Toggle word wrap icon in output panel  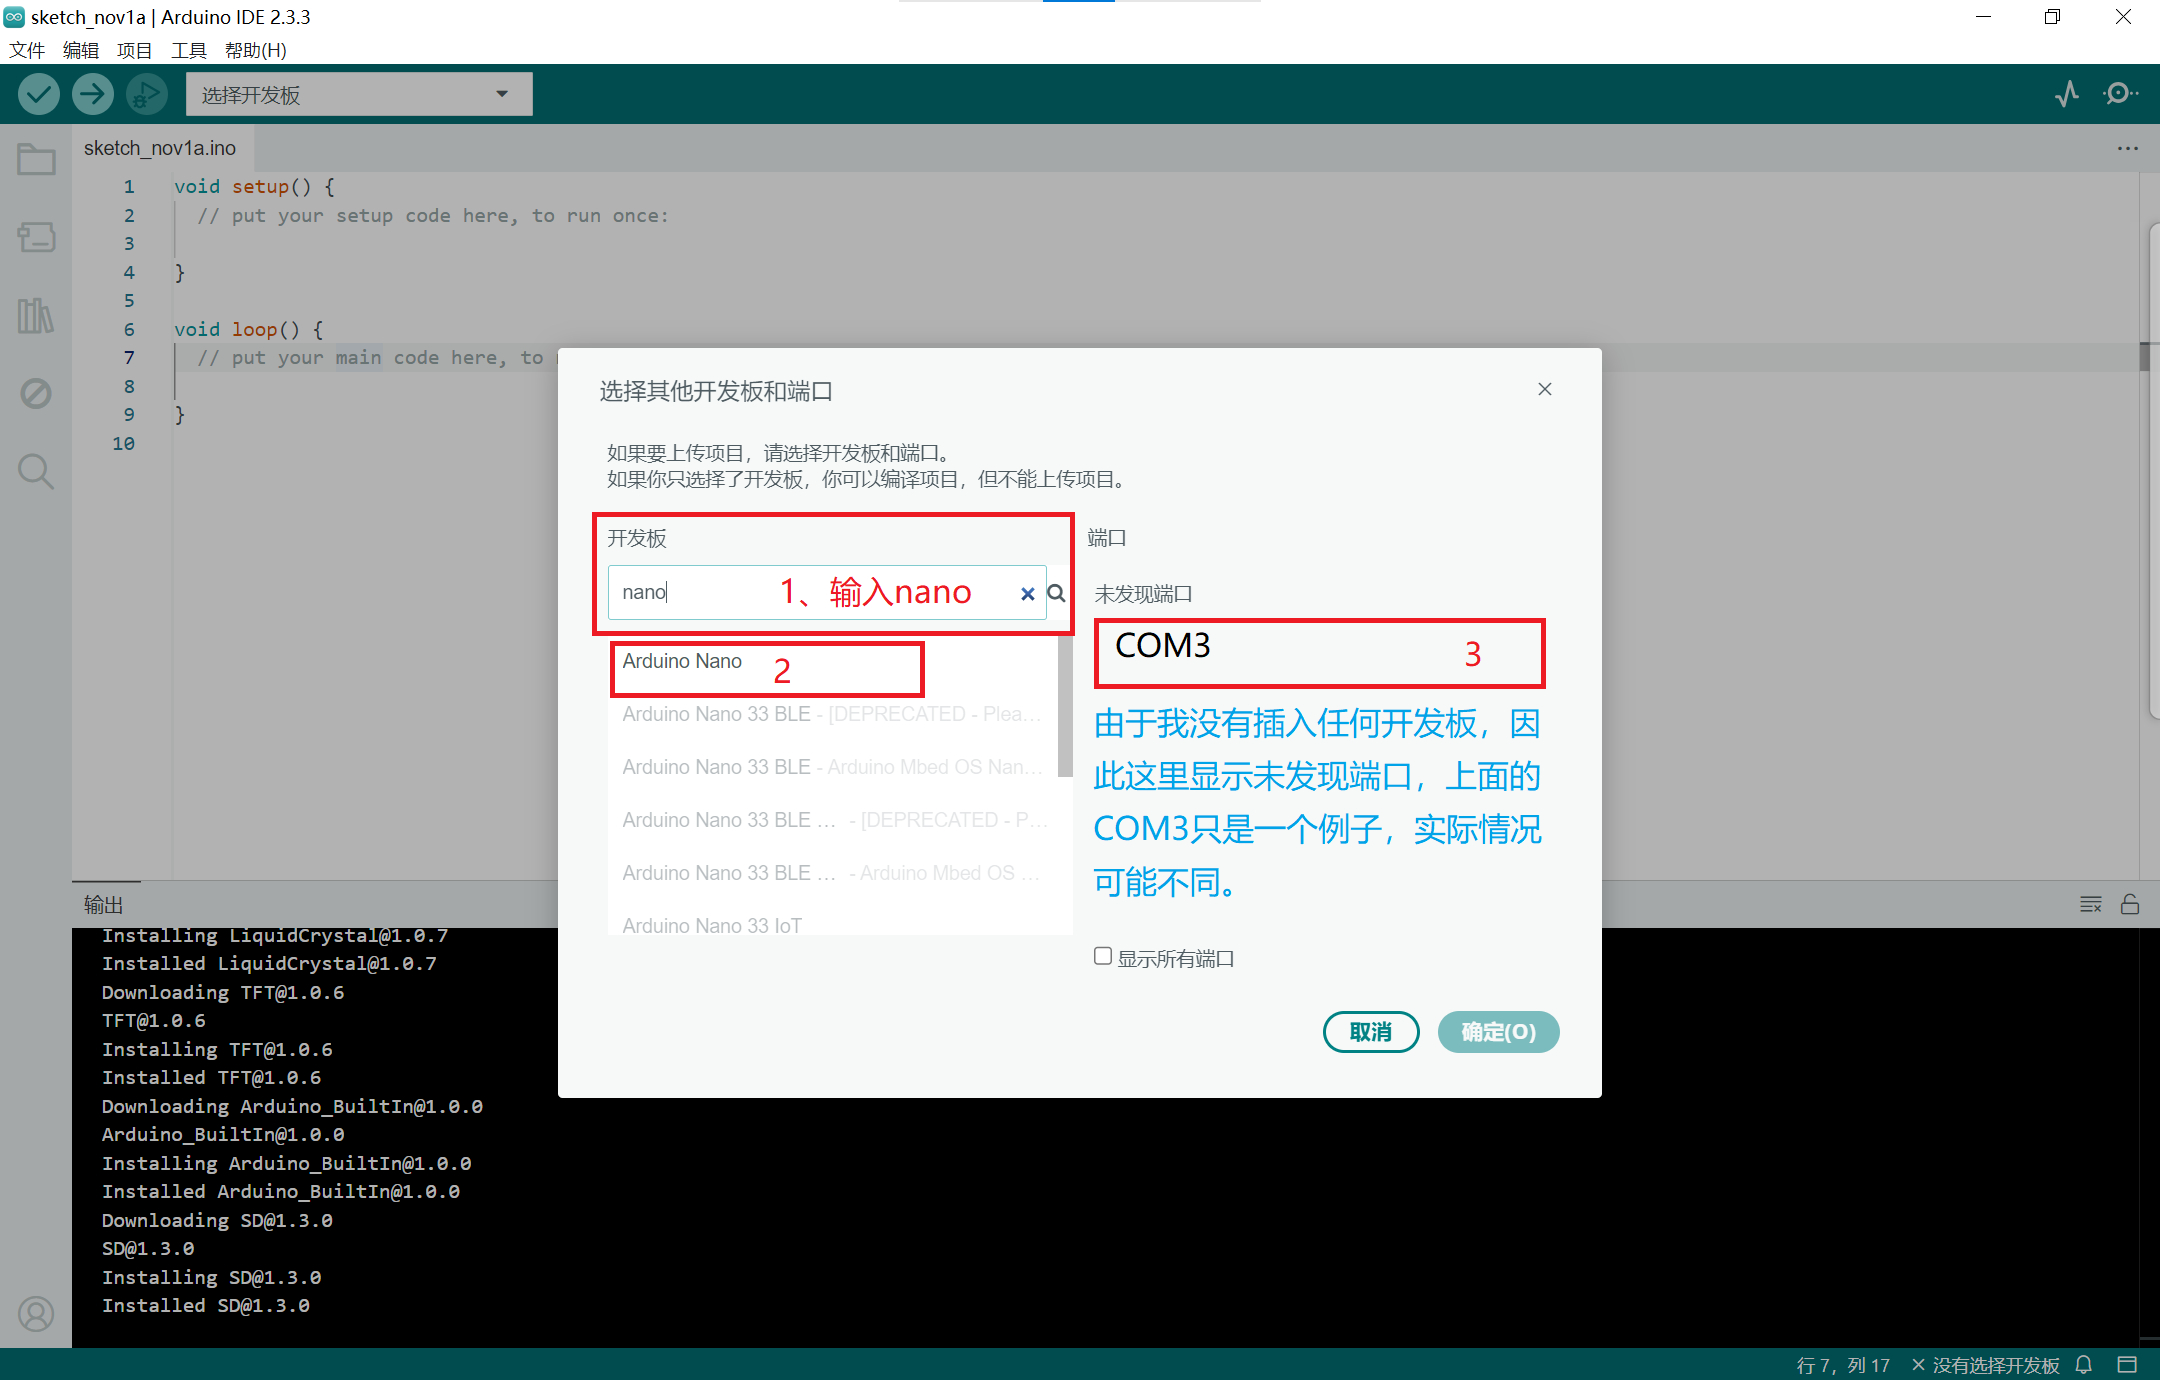(2090, 904)
